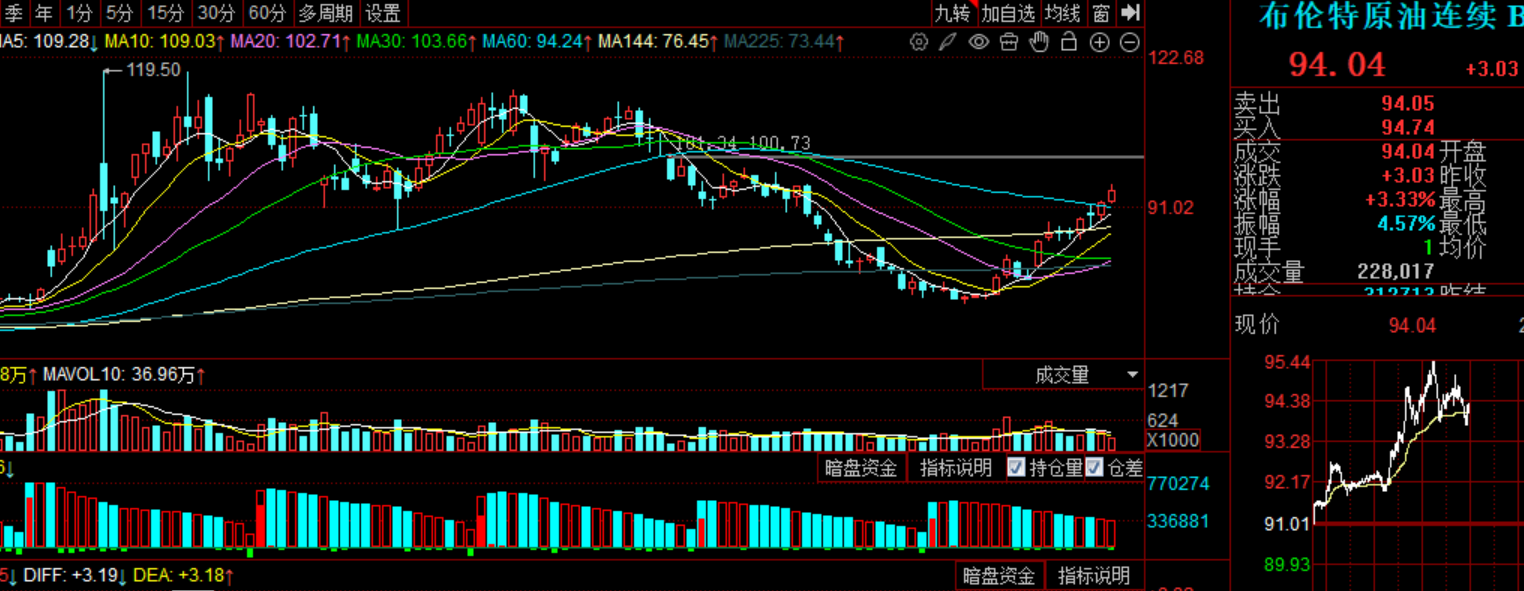Open the 成交量 indicator dropdown
The height and width of the screenshot is (591, 1524).
point(1062,375)
